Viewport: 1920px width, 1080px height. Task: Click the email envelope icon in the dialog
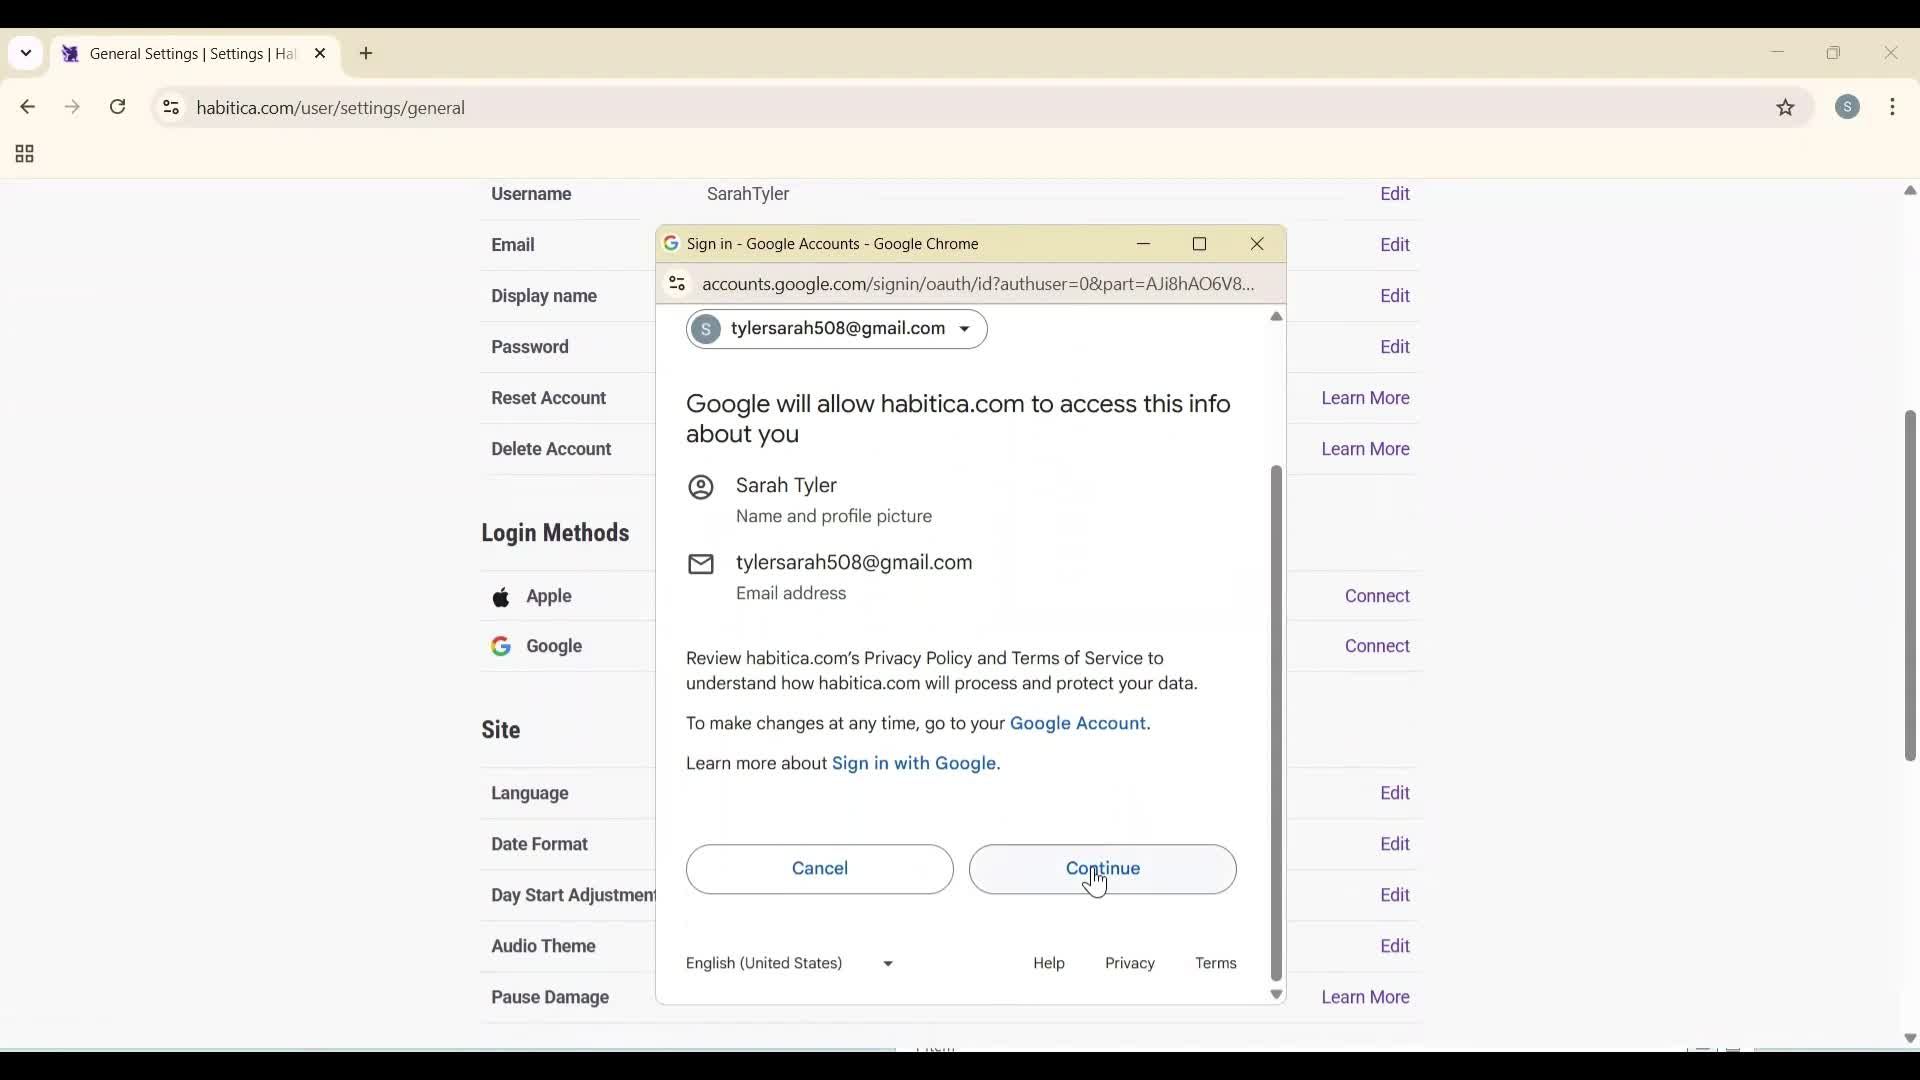(x=701, y=565)
